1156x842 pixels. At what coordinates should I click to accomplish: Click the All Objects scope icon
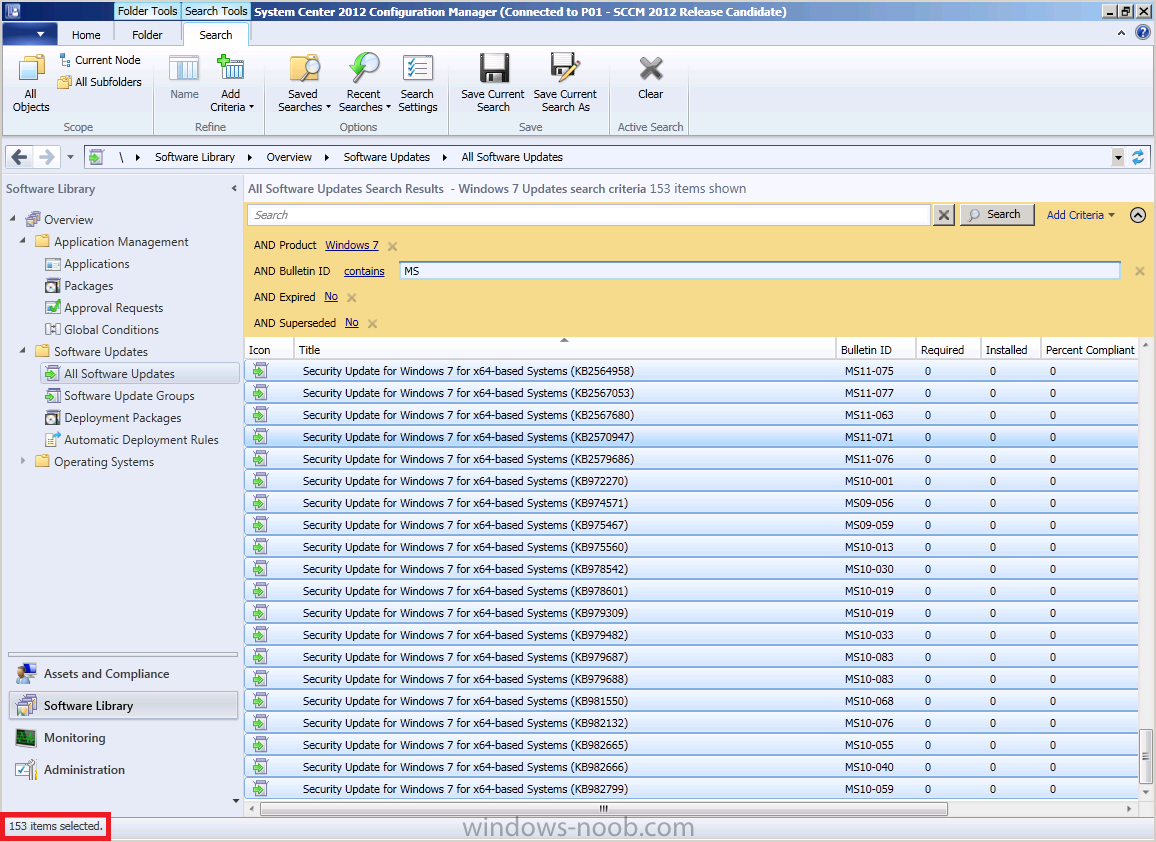point(30,83)
